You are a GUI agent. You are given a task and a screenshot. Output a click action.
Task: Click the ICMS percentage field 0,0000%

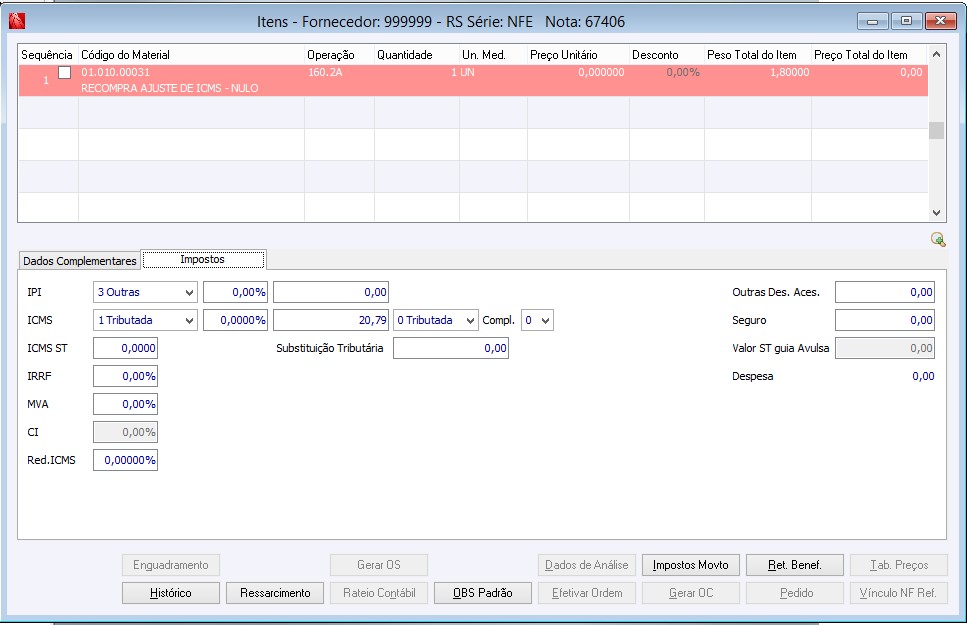[x=236, y=320]
